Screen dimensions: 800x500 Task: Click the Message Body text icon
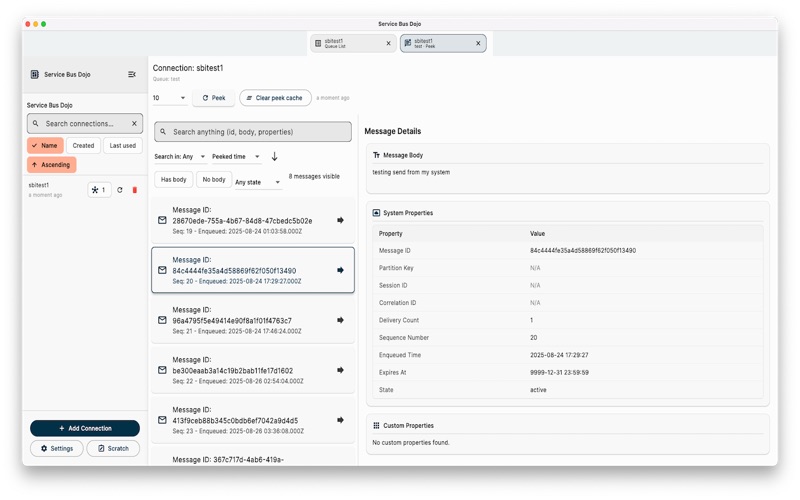coord(377,155)
